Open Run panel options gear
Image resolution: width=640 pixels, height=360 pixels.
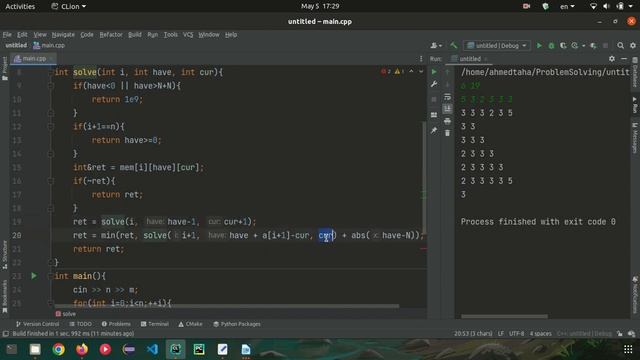click(x=611, y=59)
